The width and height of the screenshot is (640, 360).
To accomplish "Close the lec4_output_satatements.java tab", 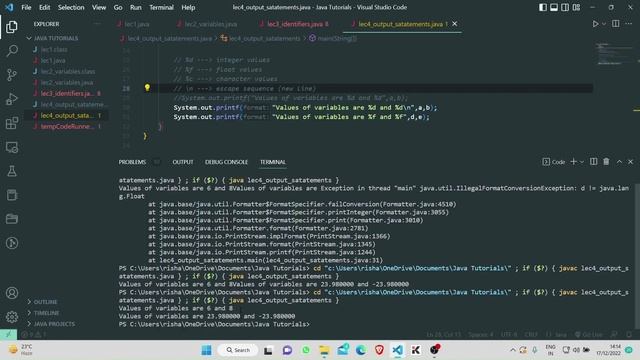I will [455, 24].
